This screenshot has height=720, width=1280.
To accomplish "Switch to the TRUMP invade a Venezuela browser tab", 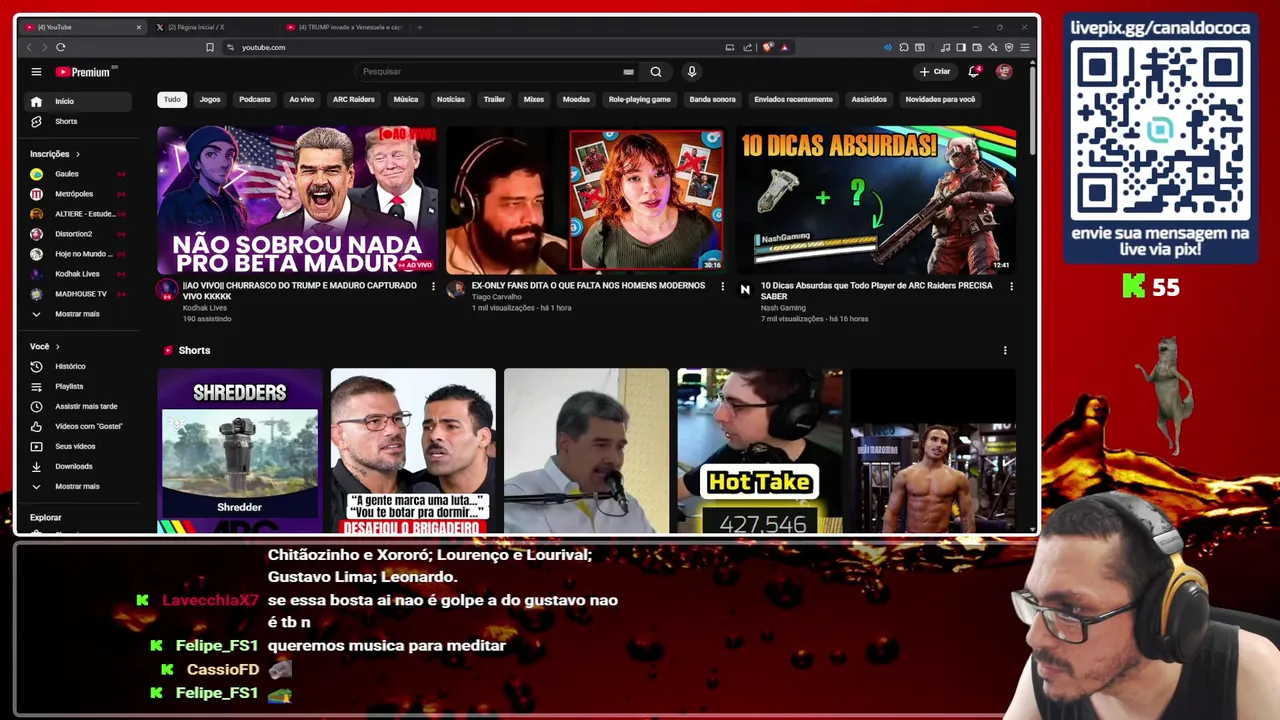I will [x=345, y=27].
